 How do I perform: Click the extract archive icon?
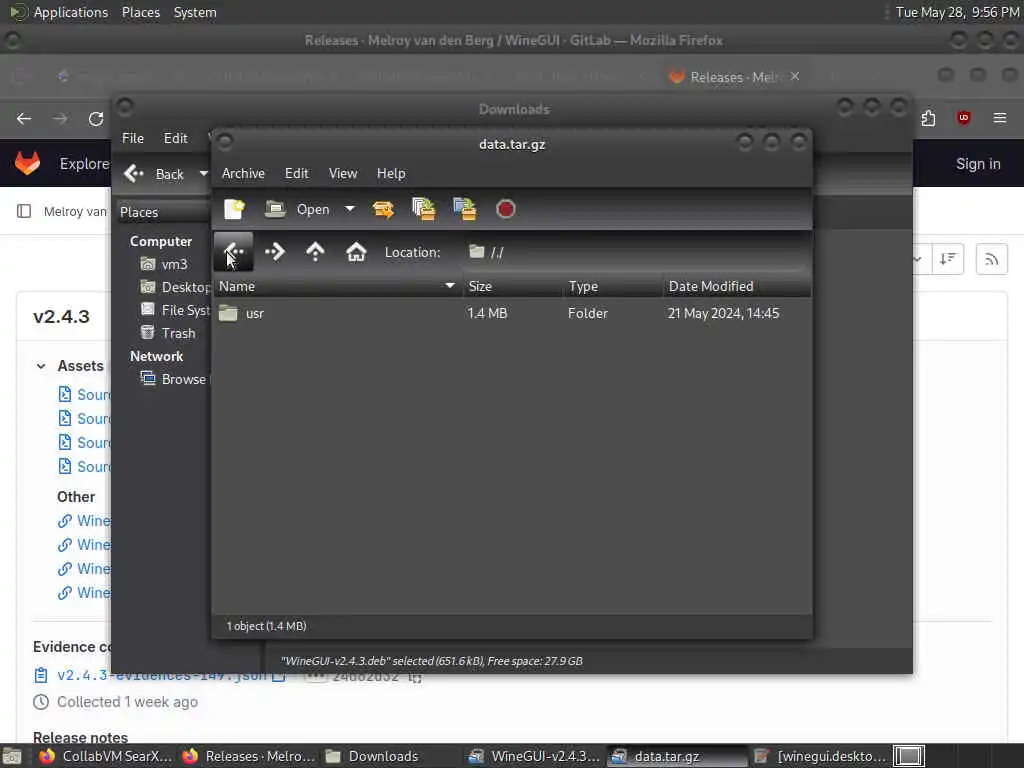click(x=383, y=209)
